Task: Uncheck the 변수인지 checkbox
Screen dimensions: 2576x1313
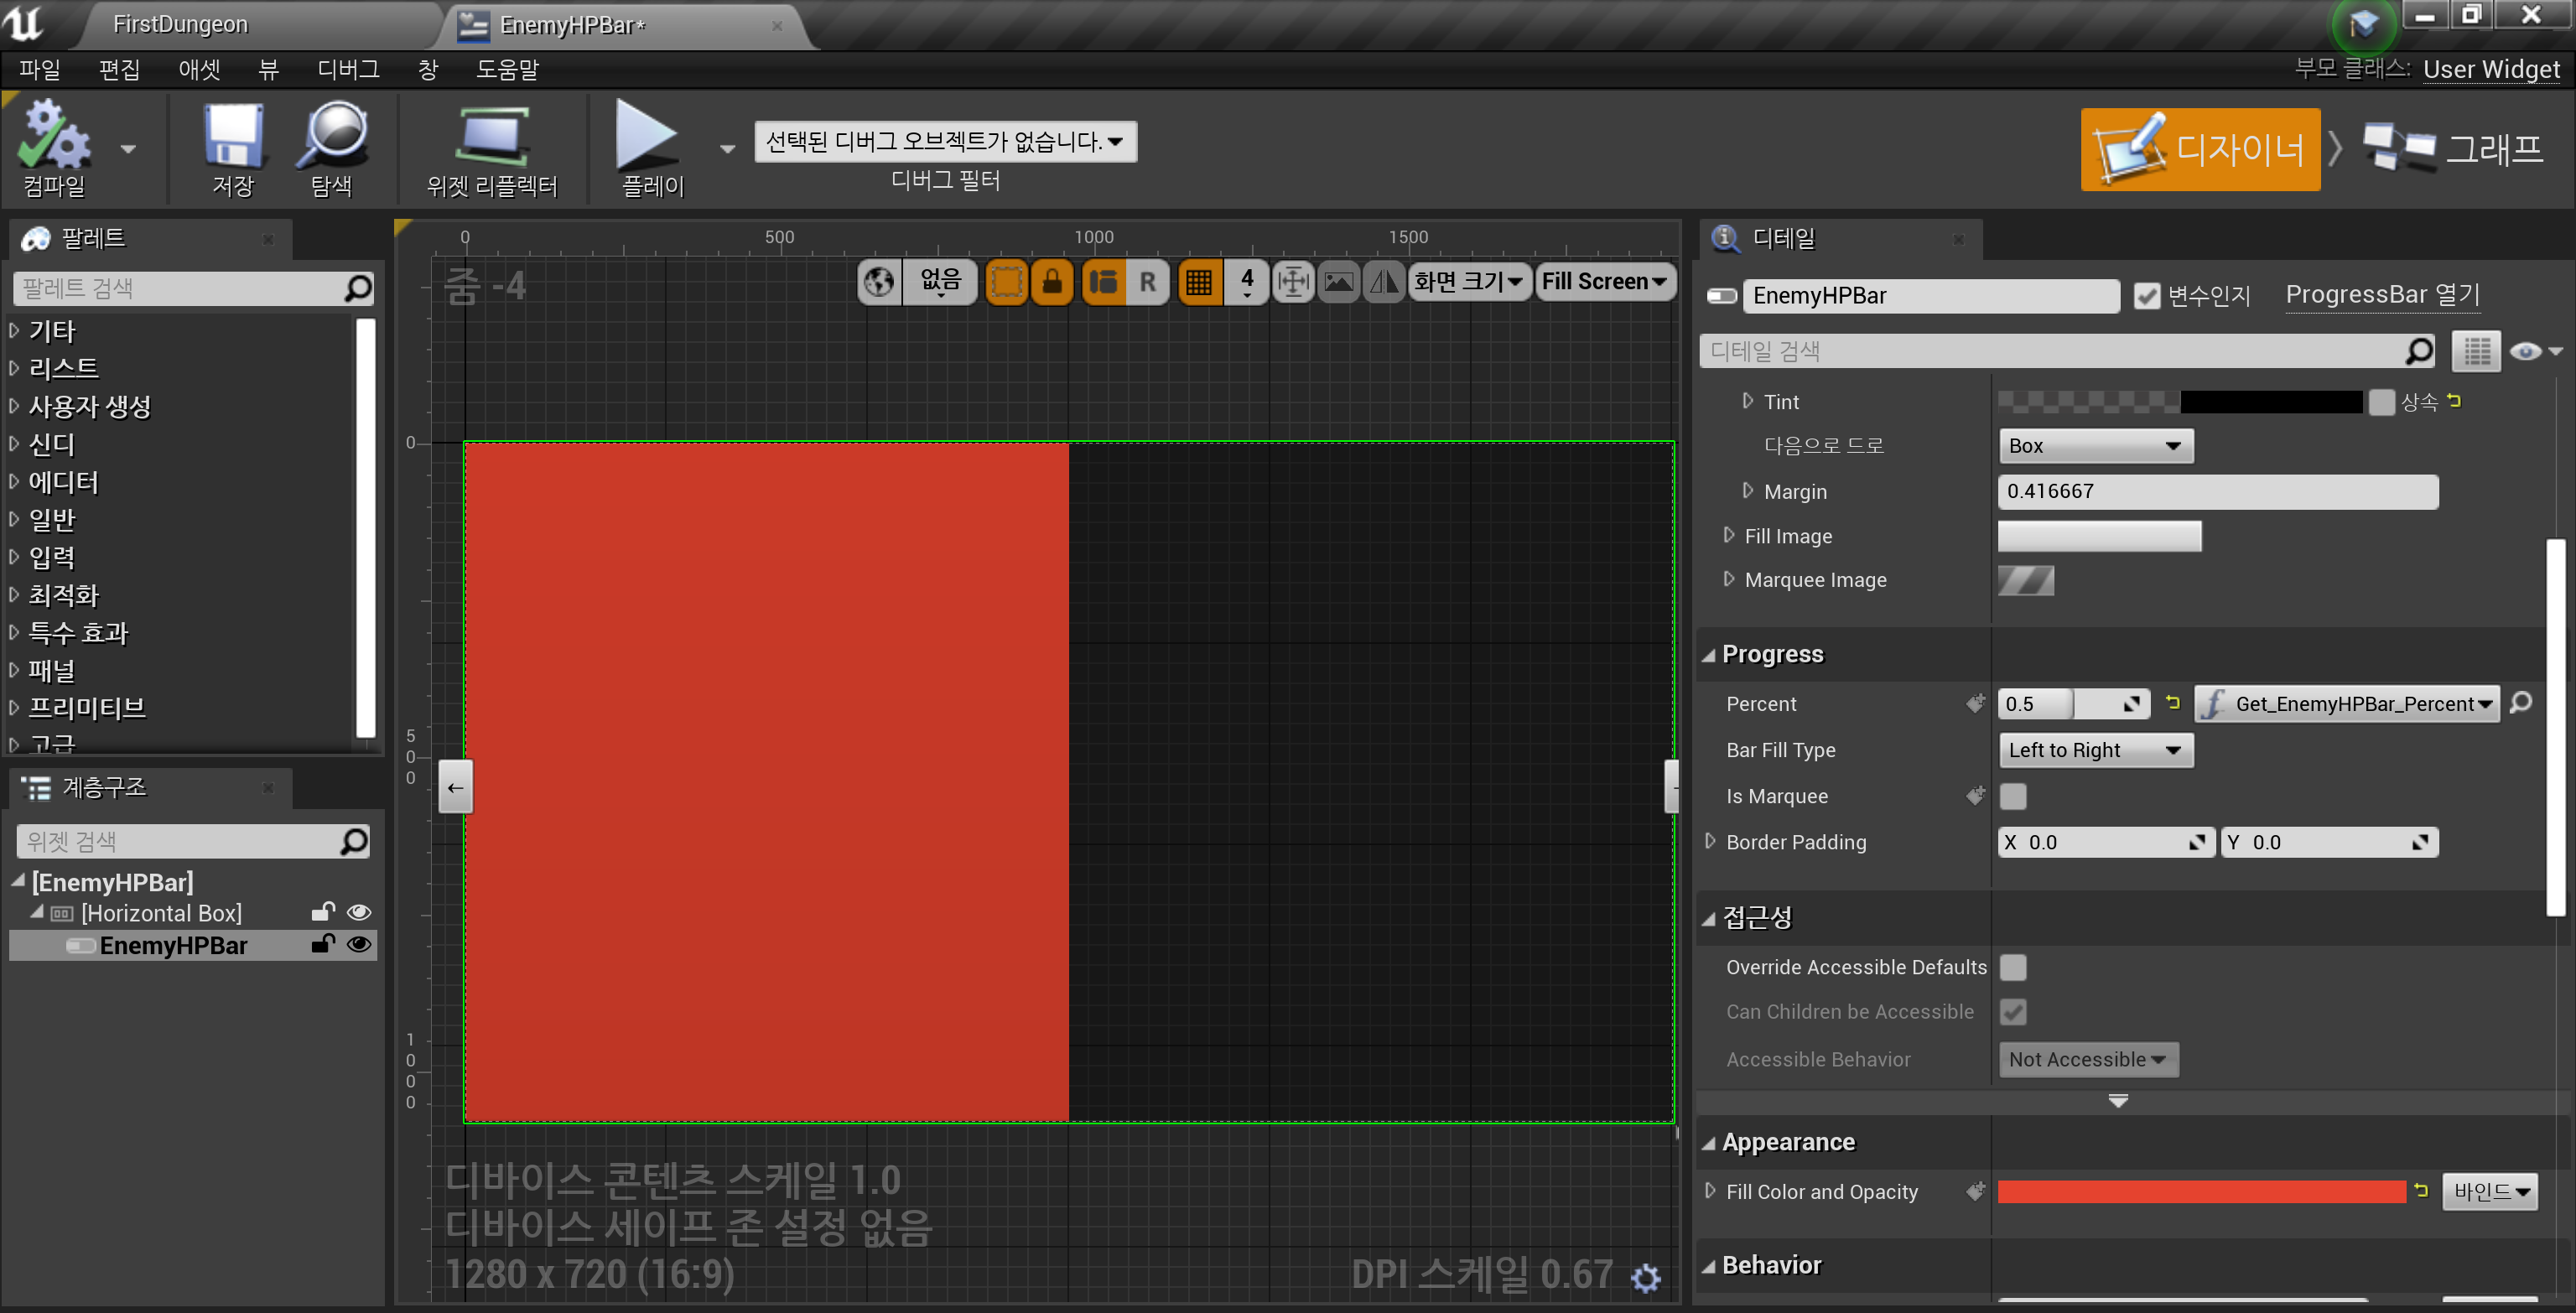Action: pyautogui.click(x=2148, y=295)
